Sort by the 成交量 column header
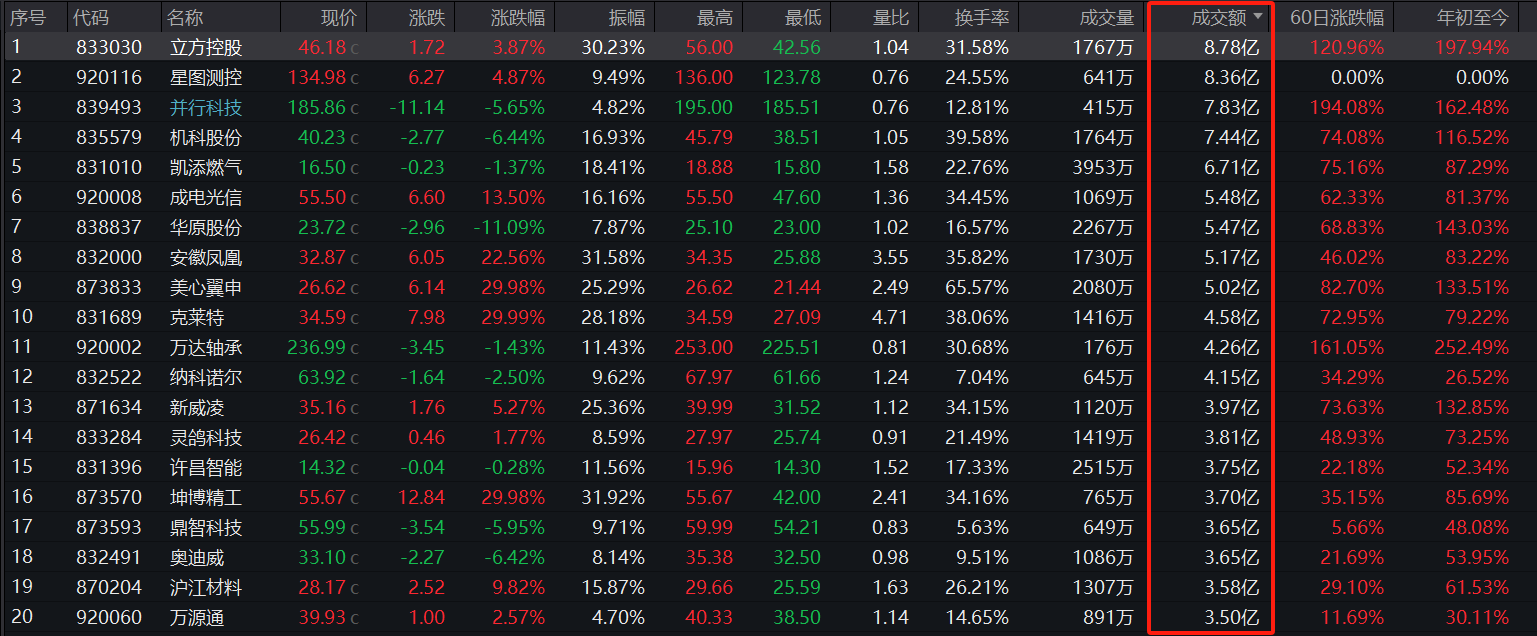Viewport: 1537px width, 636px height. coord(1107,17)
